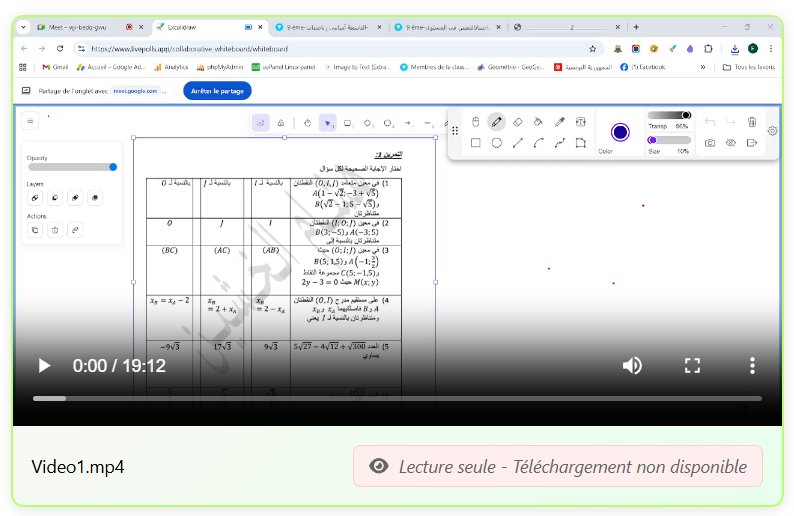Enter fullscreen video mode
Viewport: 794px width, 516px height.
[692, 366]
